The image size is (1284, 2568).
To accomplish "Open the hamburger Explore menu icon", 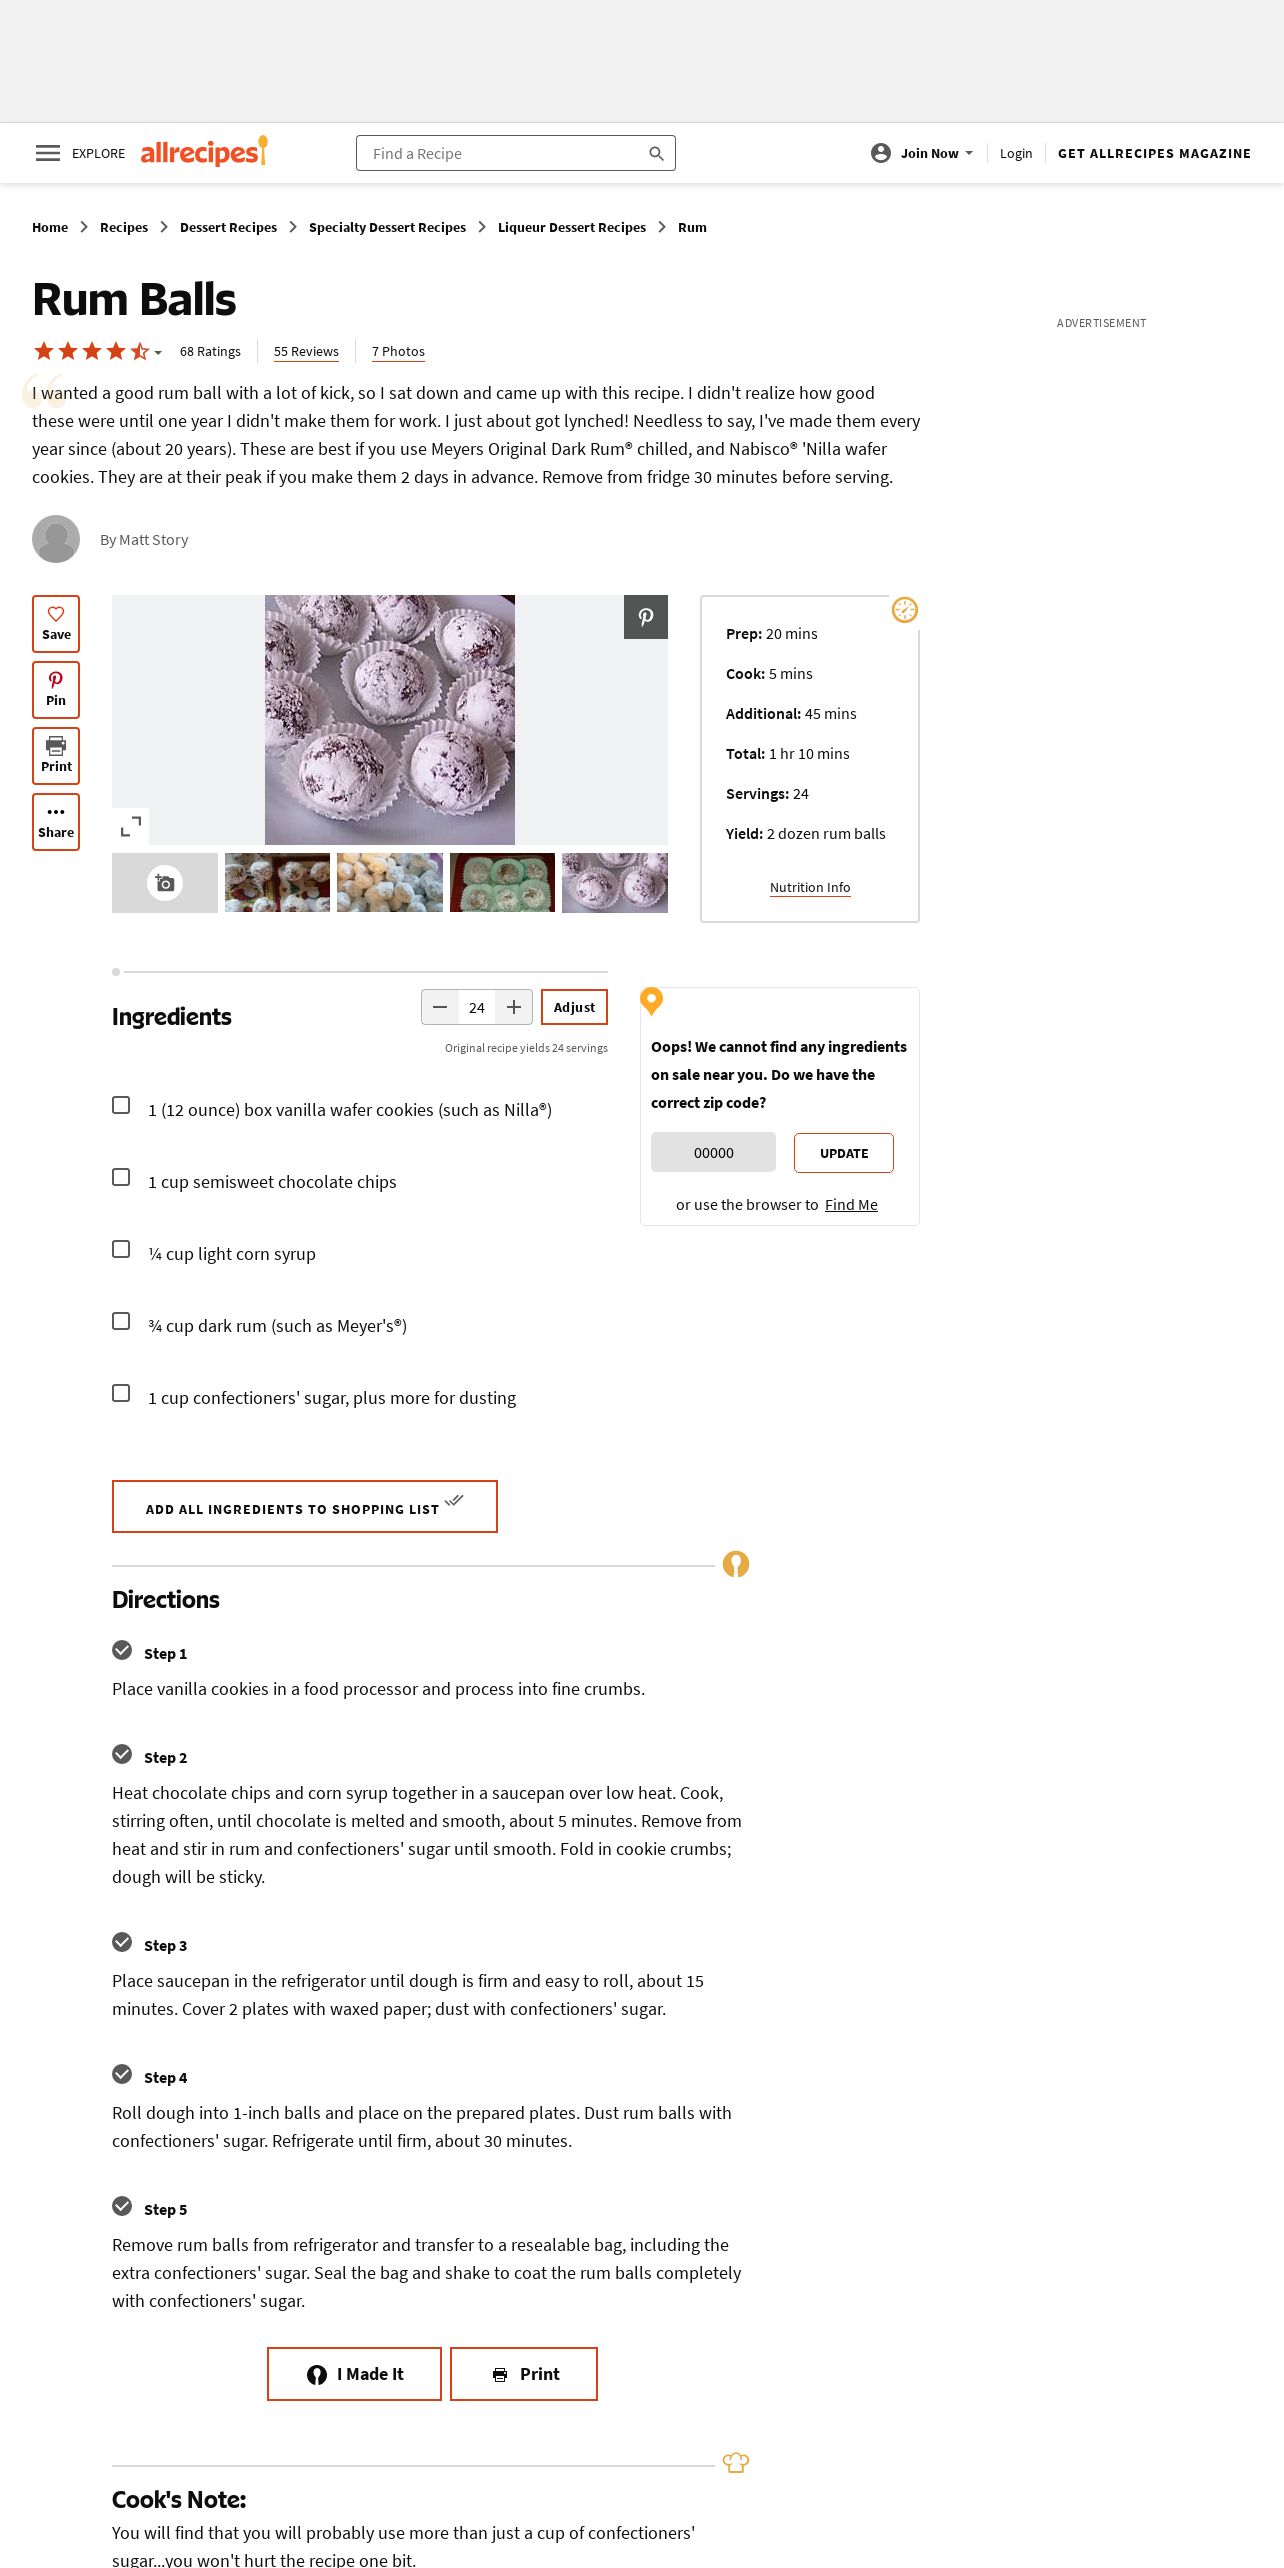I will pos(48,153).
